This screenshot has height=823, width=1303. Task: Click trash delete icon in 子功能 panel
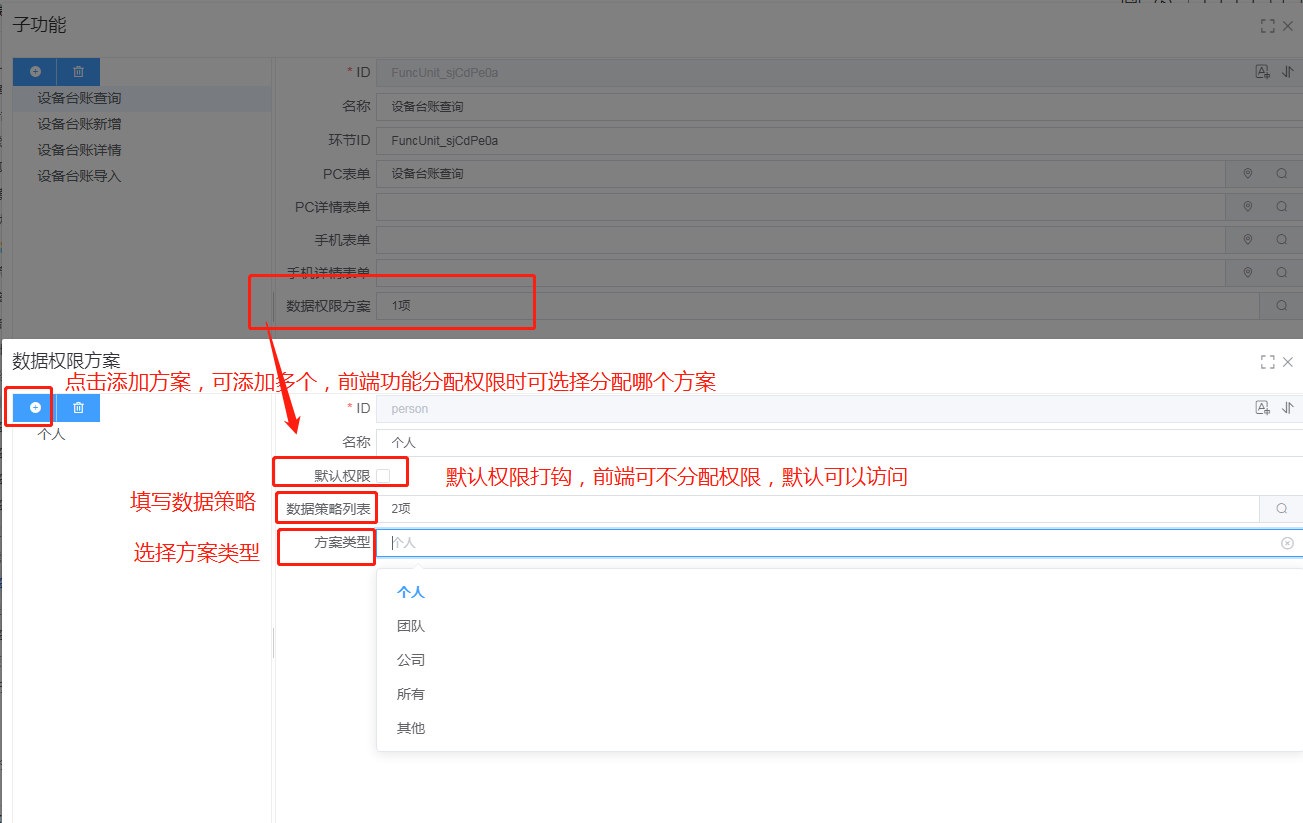tap(78, 72)
